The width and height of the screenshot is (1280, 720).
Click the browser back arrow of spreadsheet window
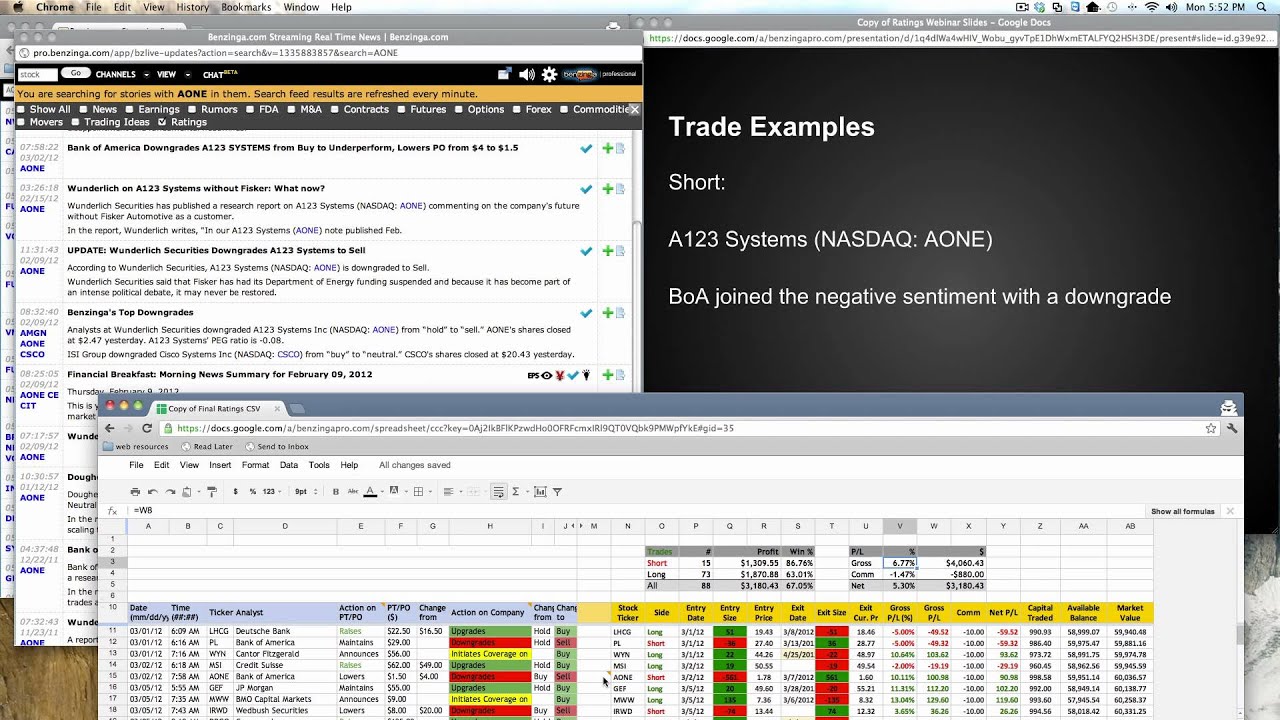(111, 428)
